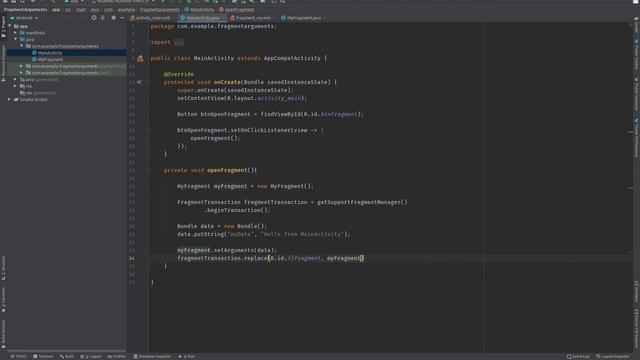Open Project panel gear settings
This screenshot has height=360, width=640.
point(113,18)
